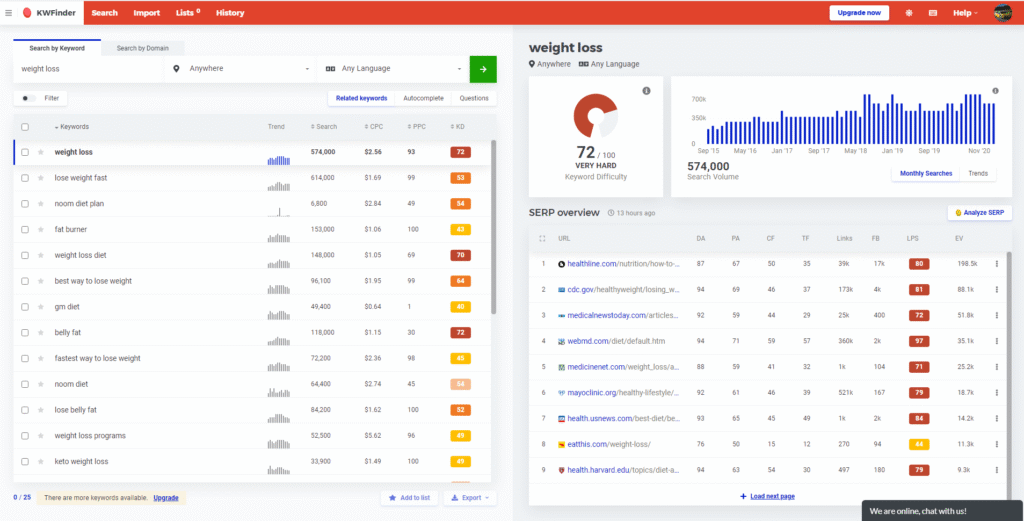Image resolution: width=1024 pixels, height=521 pixels.
Task: Click the green search arrow button
Action: point(483,69)
